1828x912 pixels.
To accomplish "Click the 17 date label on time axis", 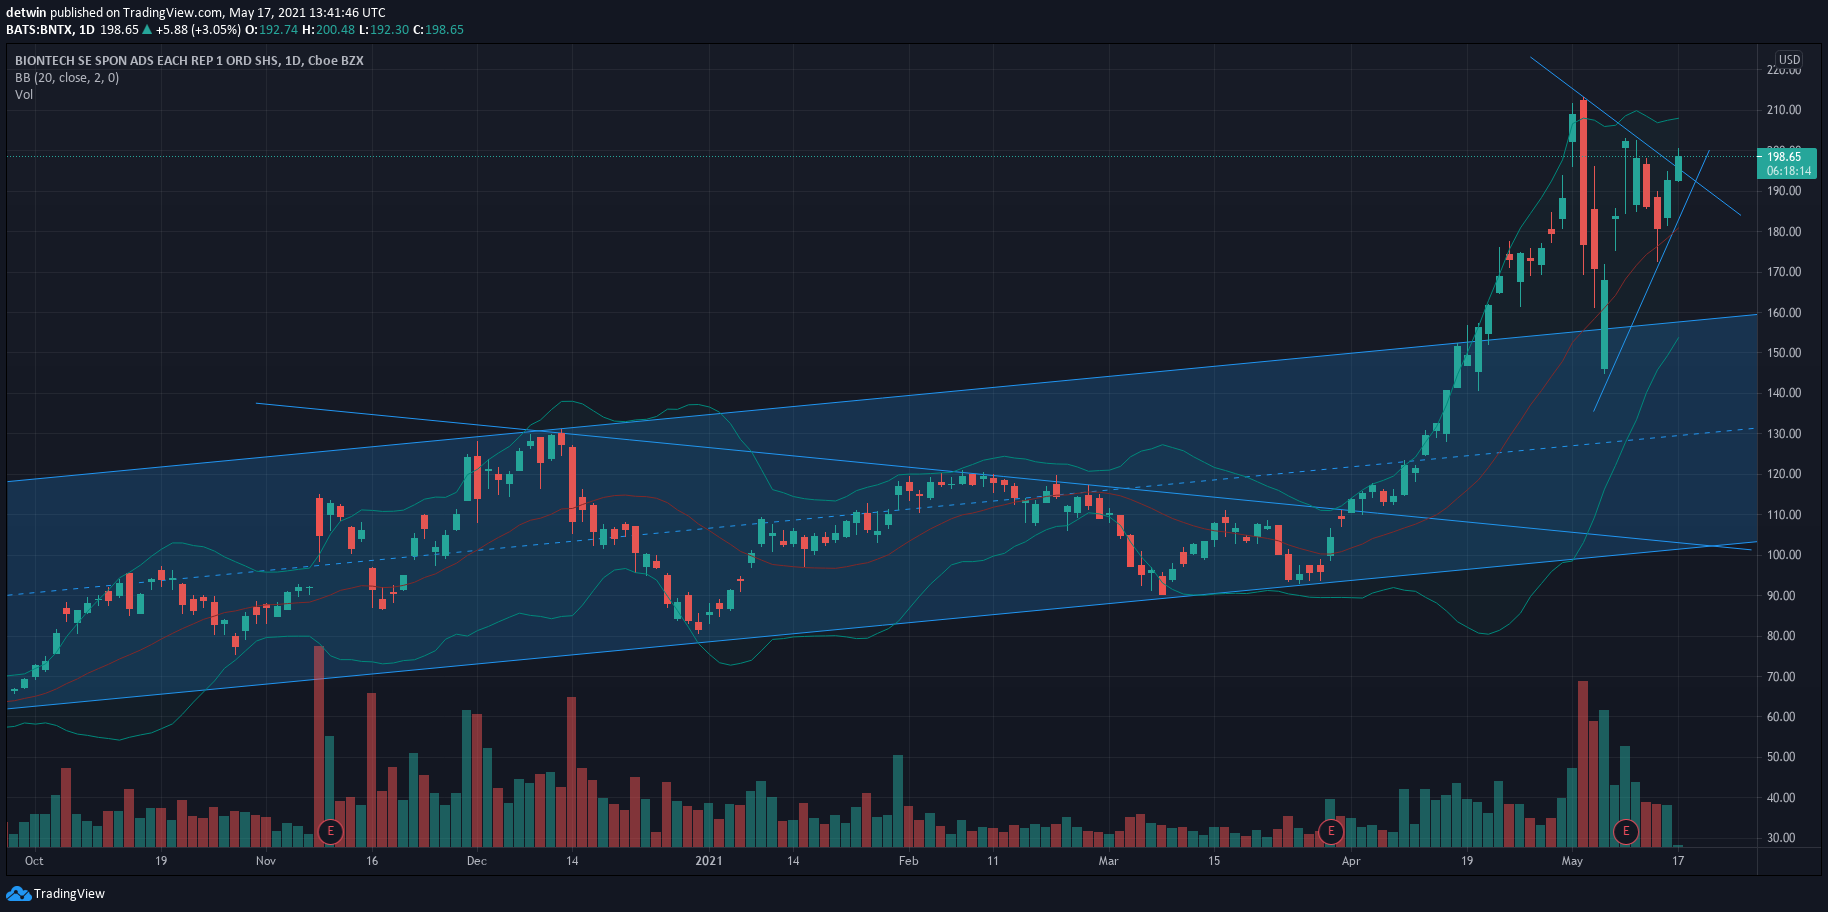I will coord(1678,861).
